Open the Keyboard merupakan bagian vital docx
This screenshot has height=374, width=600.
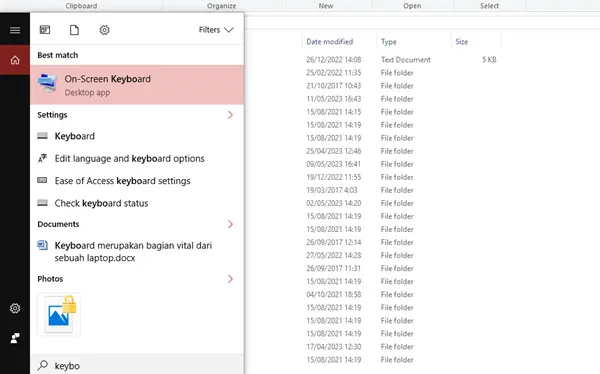coord(137,252)
